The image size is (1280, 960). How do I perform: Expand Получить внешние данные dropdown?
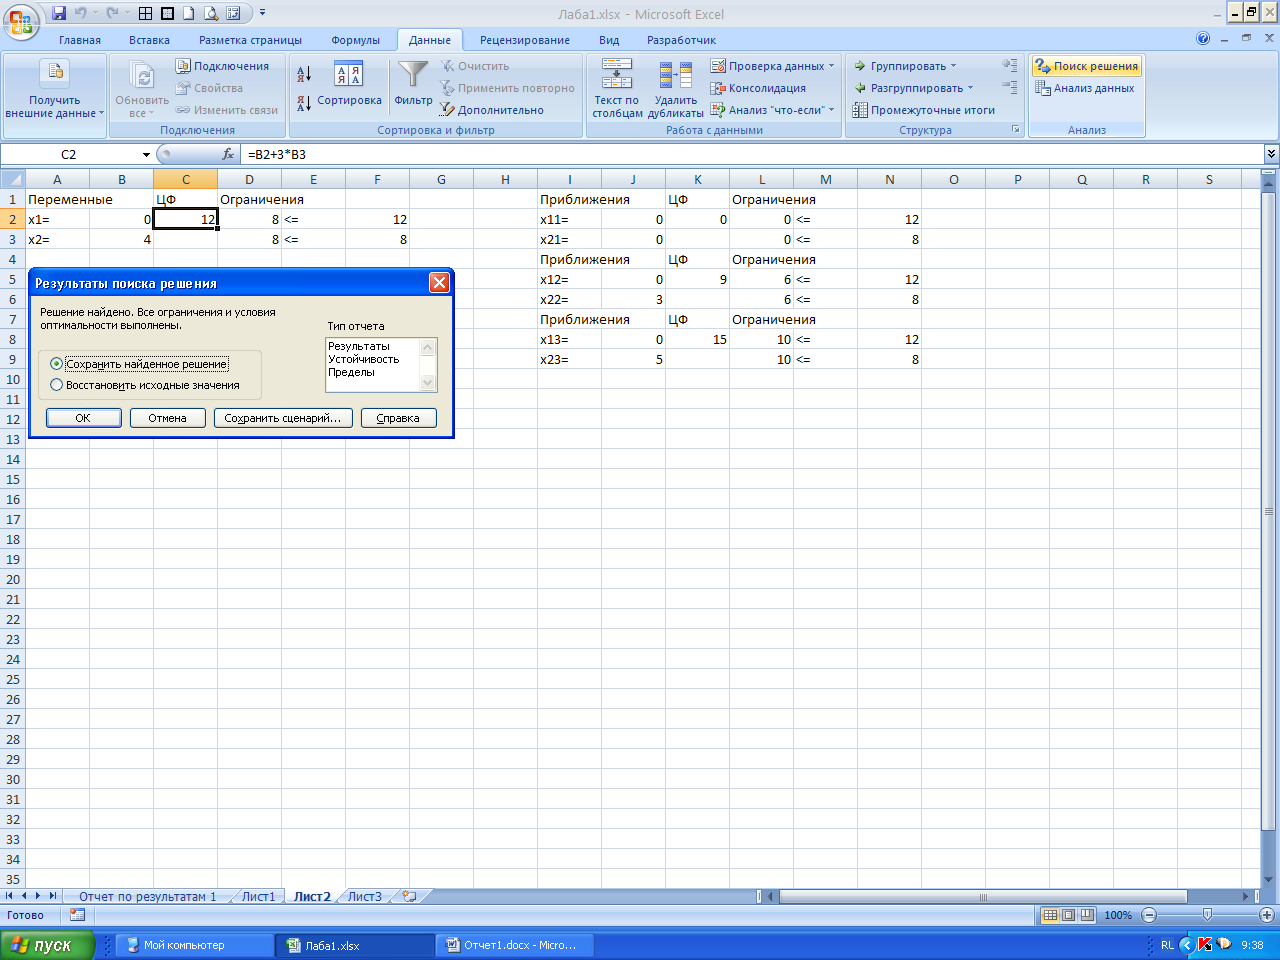pos(101,114)
